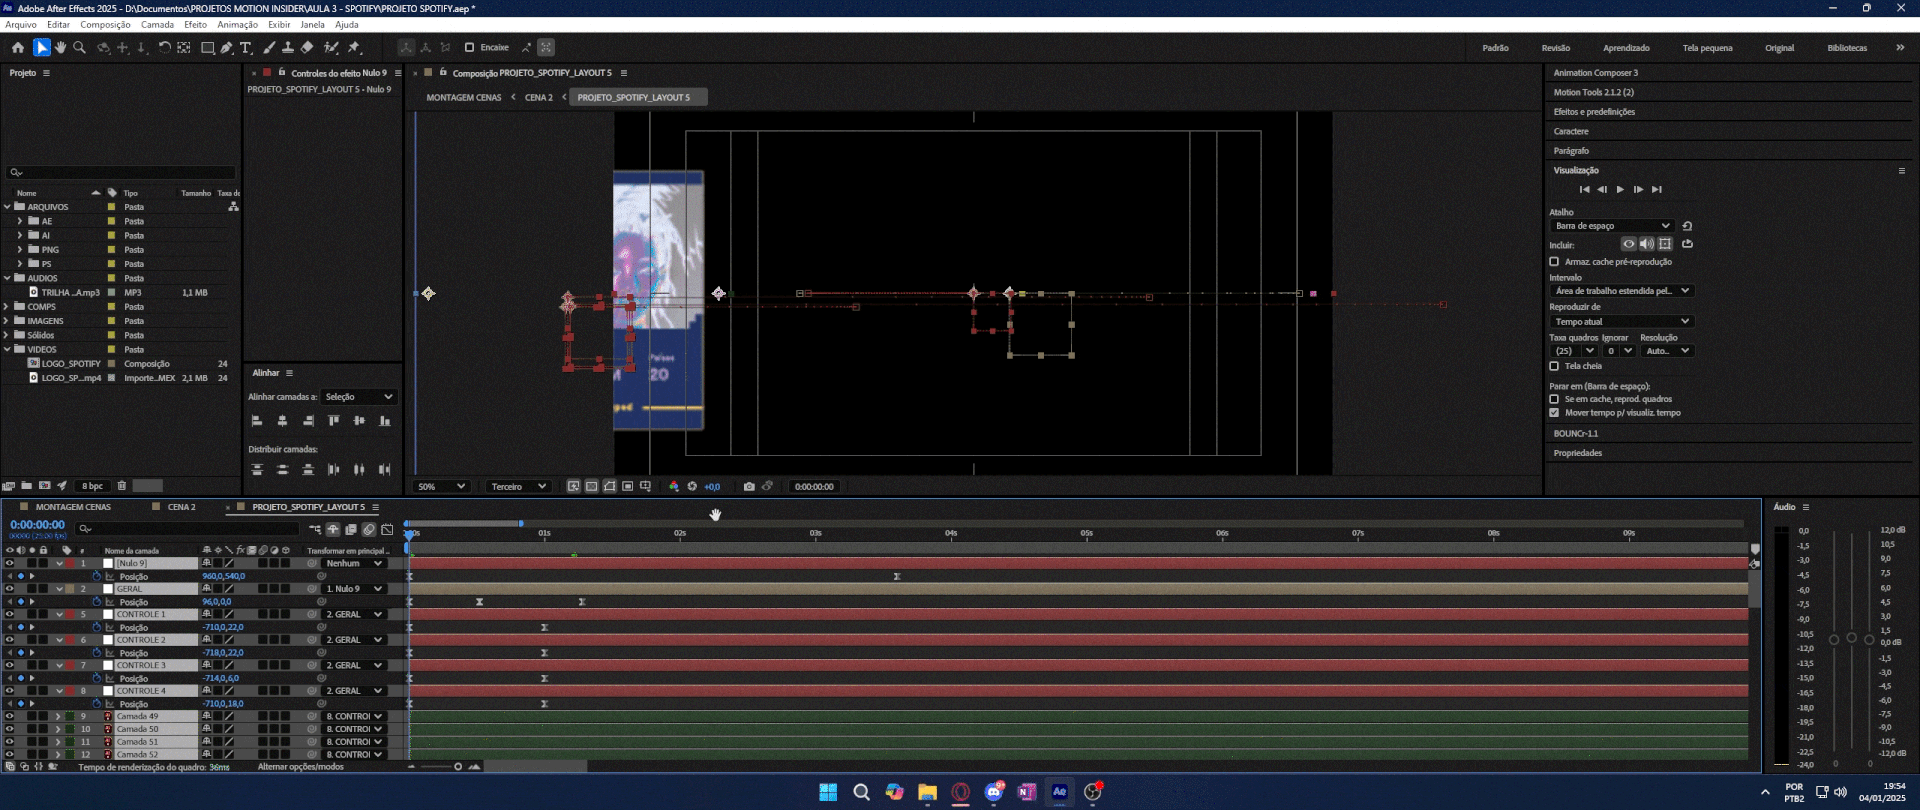Align layers to bottom edge icon
The width and height of the screenshot is (1920, 810).
click(x=385, y=421)
